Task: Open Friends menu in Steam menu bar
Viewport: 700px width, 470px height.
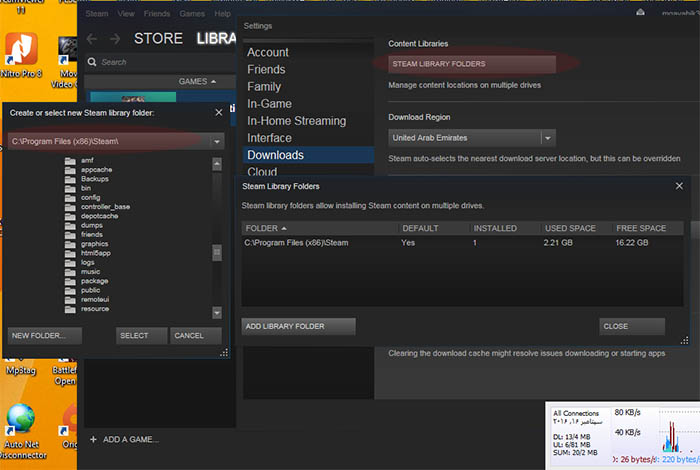Action: pos(157,14)
